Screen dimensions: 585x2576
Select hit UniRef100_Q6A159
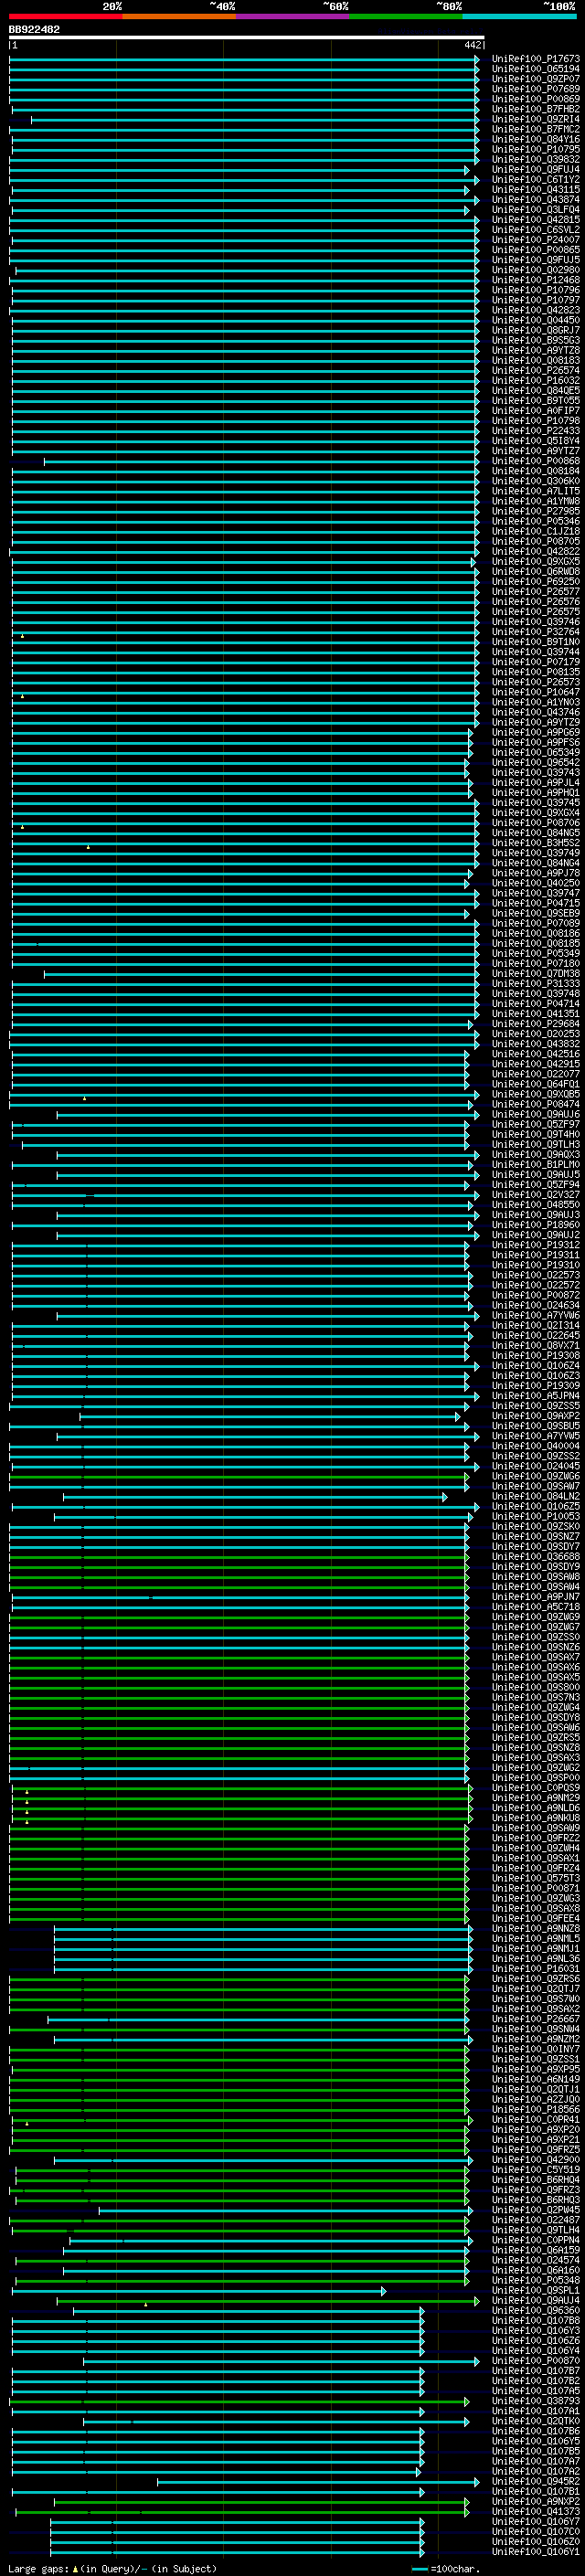pyautogui.click(x=536, y=2250)
